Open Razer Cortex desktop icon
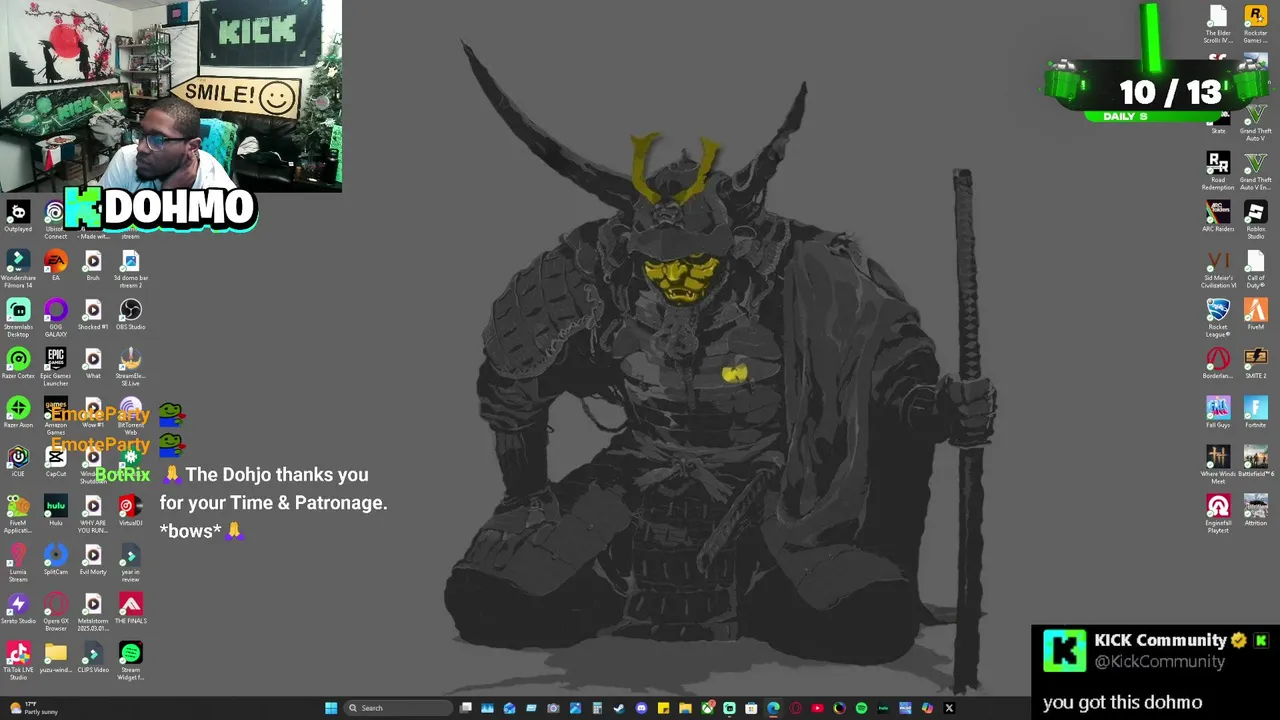1280x720 pixels. [18, 364]
